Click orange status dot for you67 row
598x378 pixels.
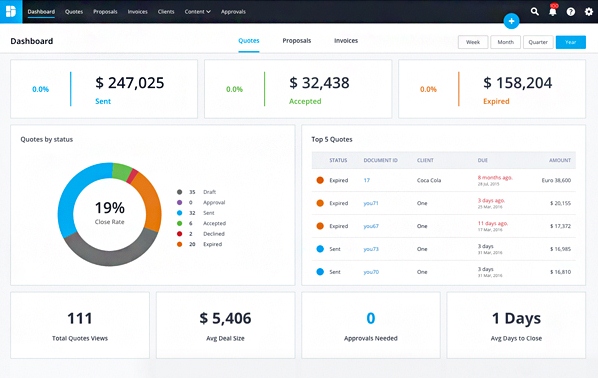coord(320,226)
